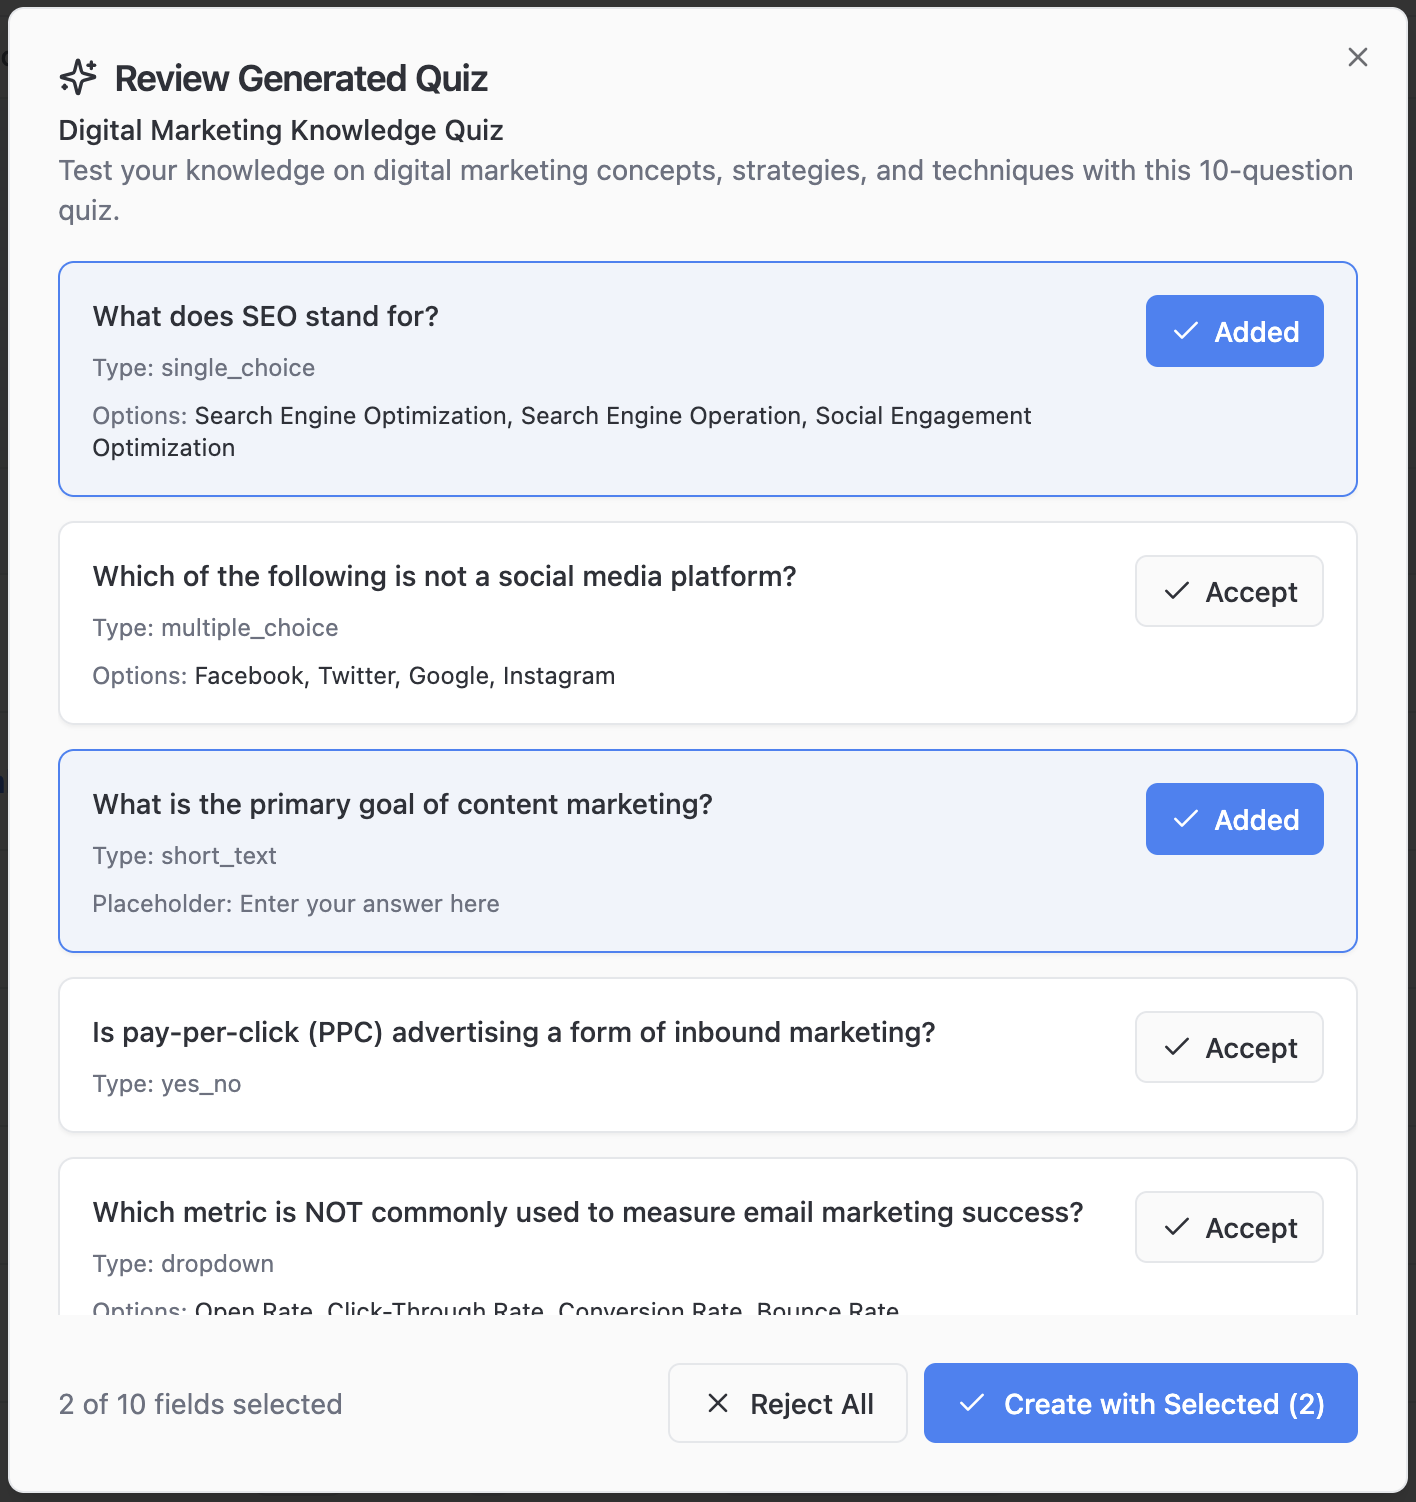The width and height of the screenshot is (1416, 1502).
Task: Accept the pay-per-click inbound marketing question
Action: point(1229,1047)
